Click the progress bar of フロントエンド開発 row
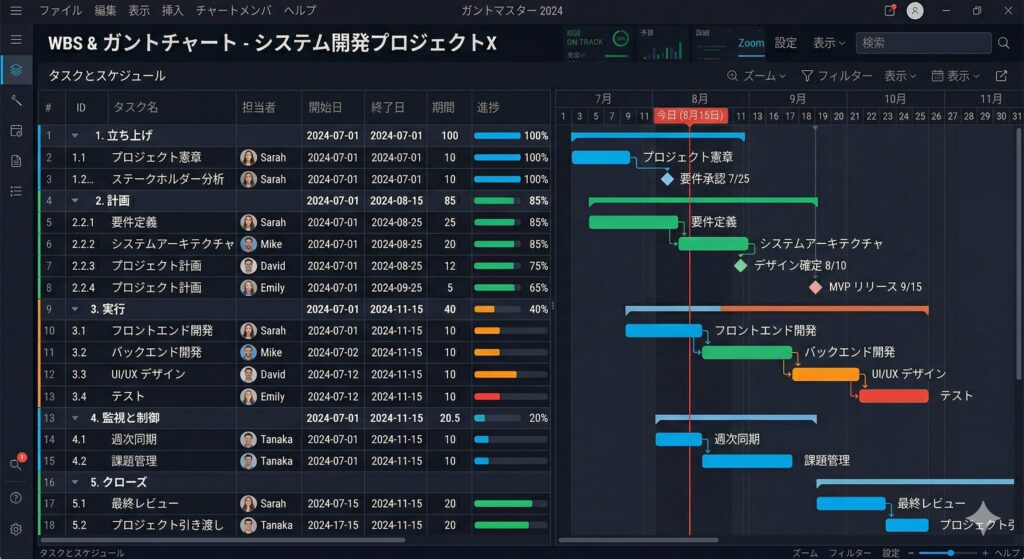Image resolution: width=1024 pixels, height=559 pixels. pyautogui.click(x=511, y=331)
